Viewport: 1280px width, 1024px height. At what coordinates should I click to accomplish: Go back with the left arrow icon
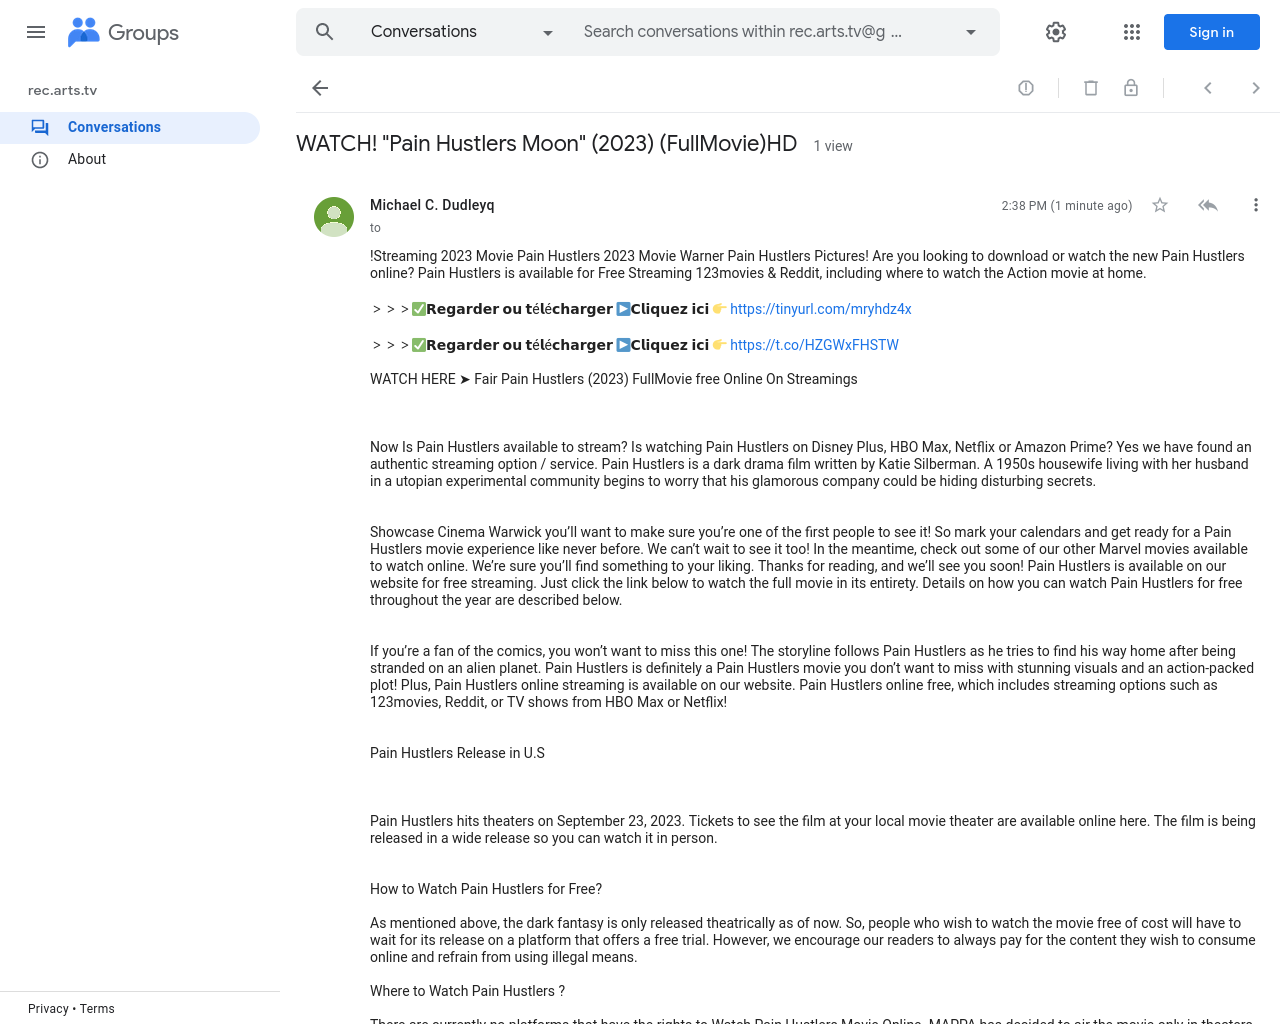point(320,88)
